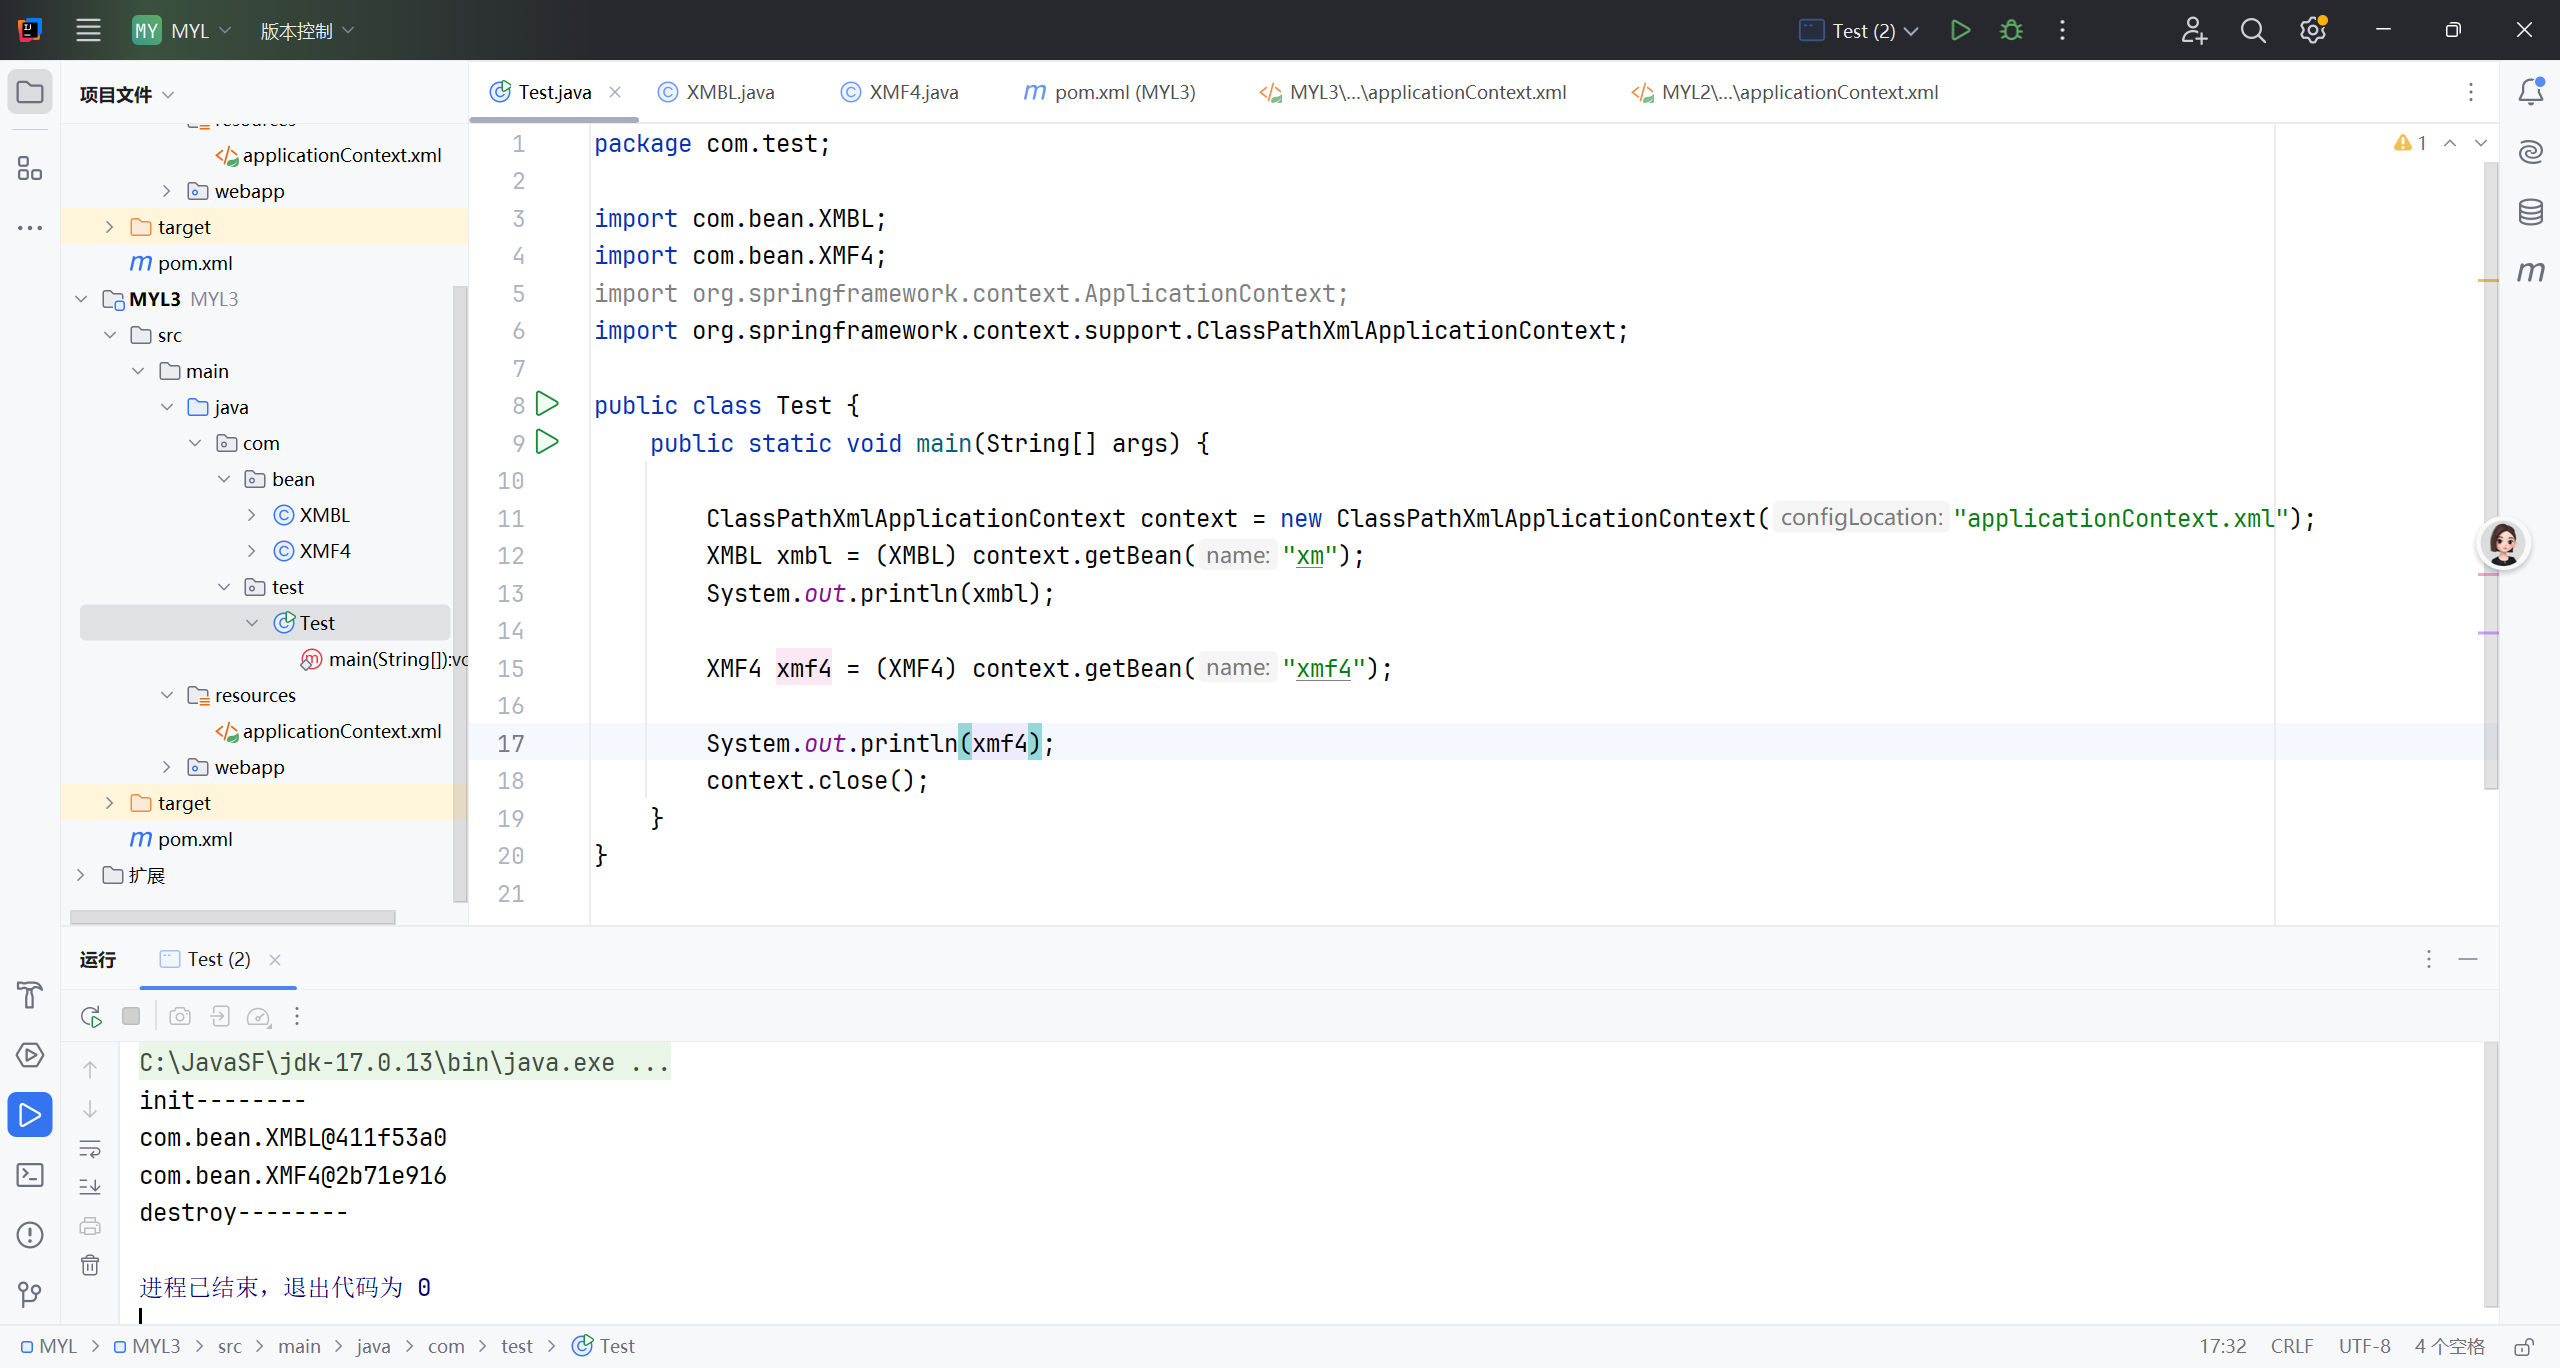Open the Maven tool window icon

(2530, 272)
